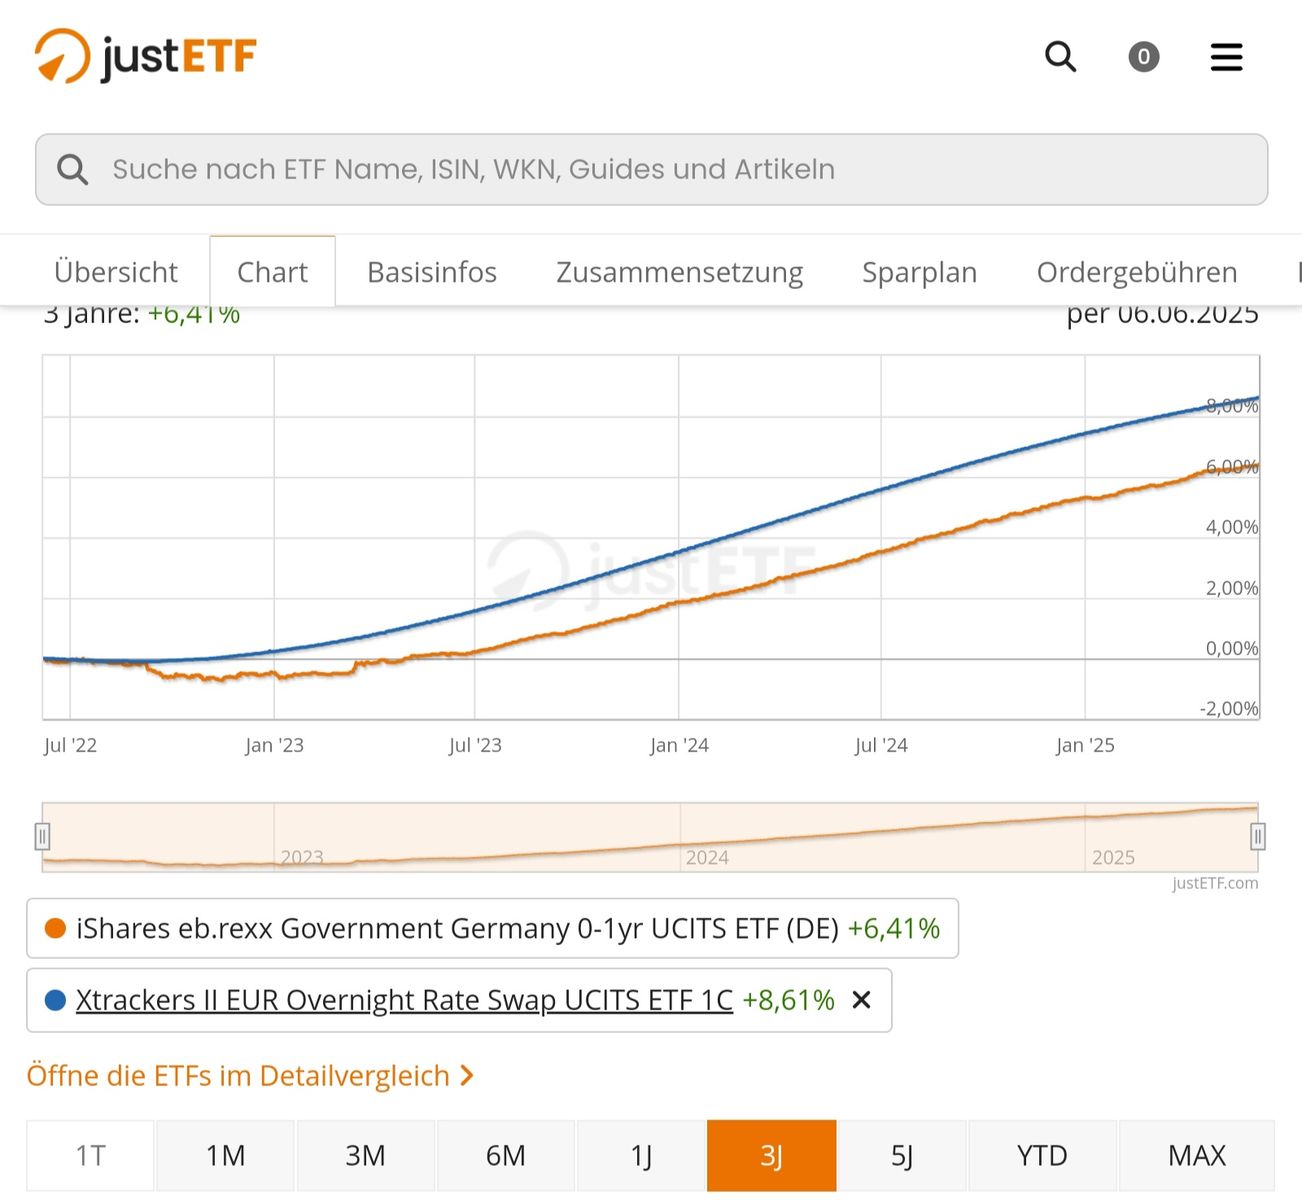Set chart range to MAX

pos(1196,1156)
